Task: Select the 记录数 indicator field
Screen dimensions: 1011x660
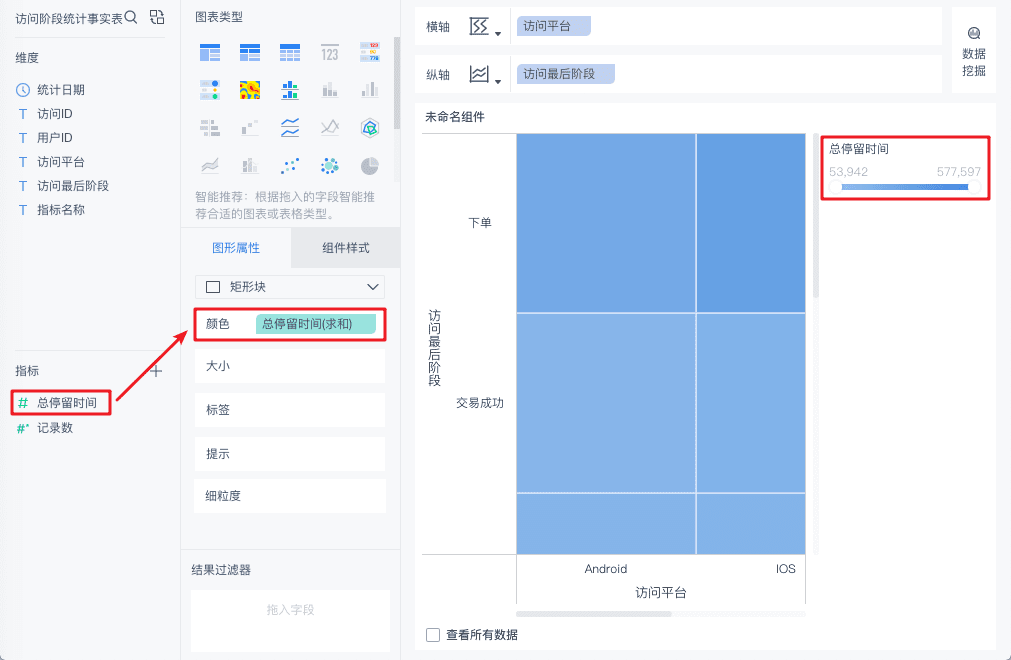Action: [55, 428]
